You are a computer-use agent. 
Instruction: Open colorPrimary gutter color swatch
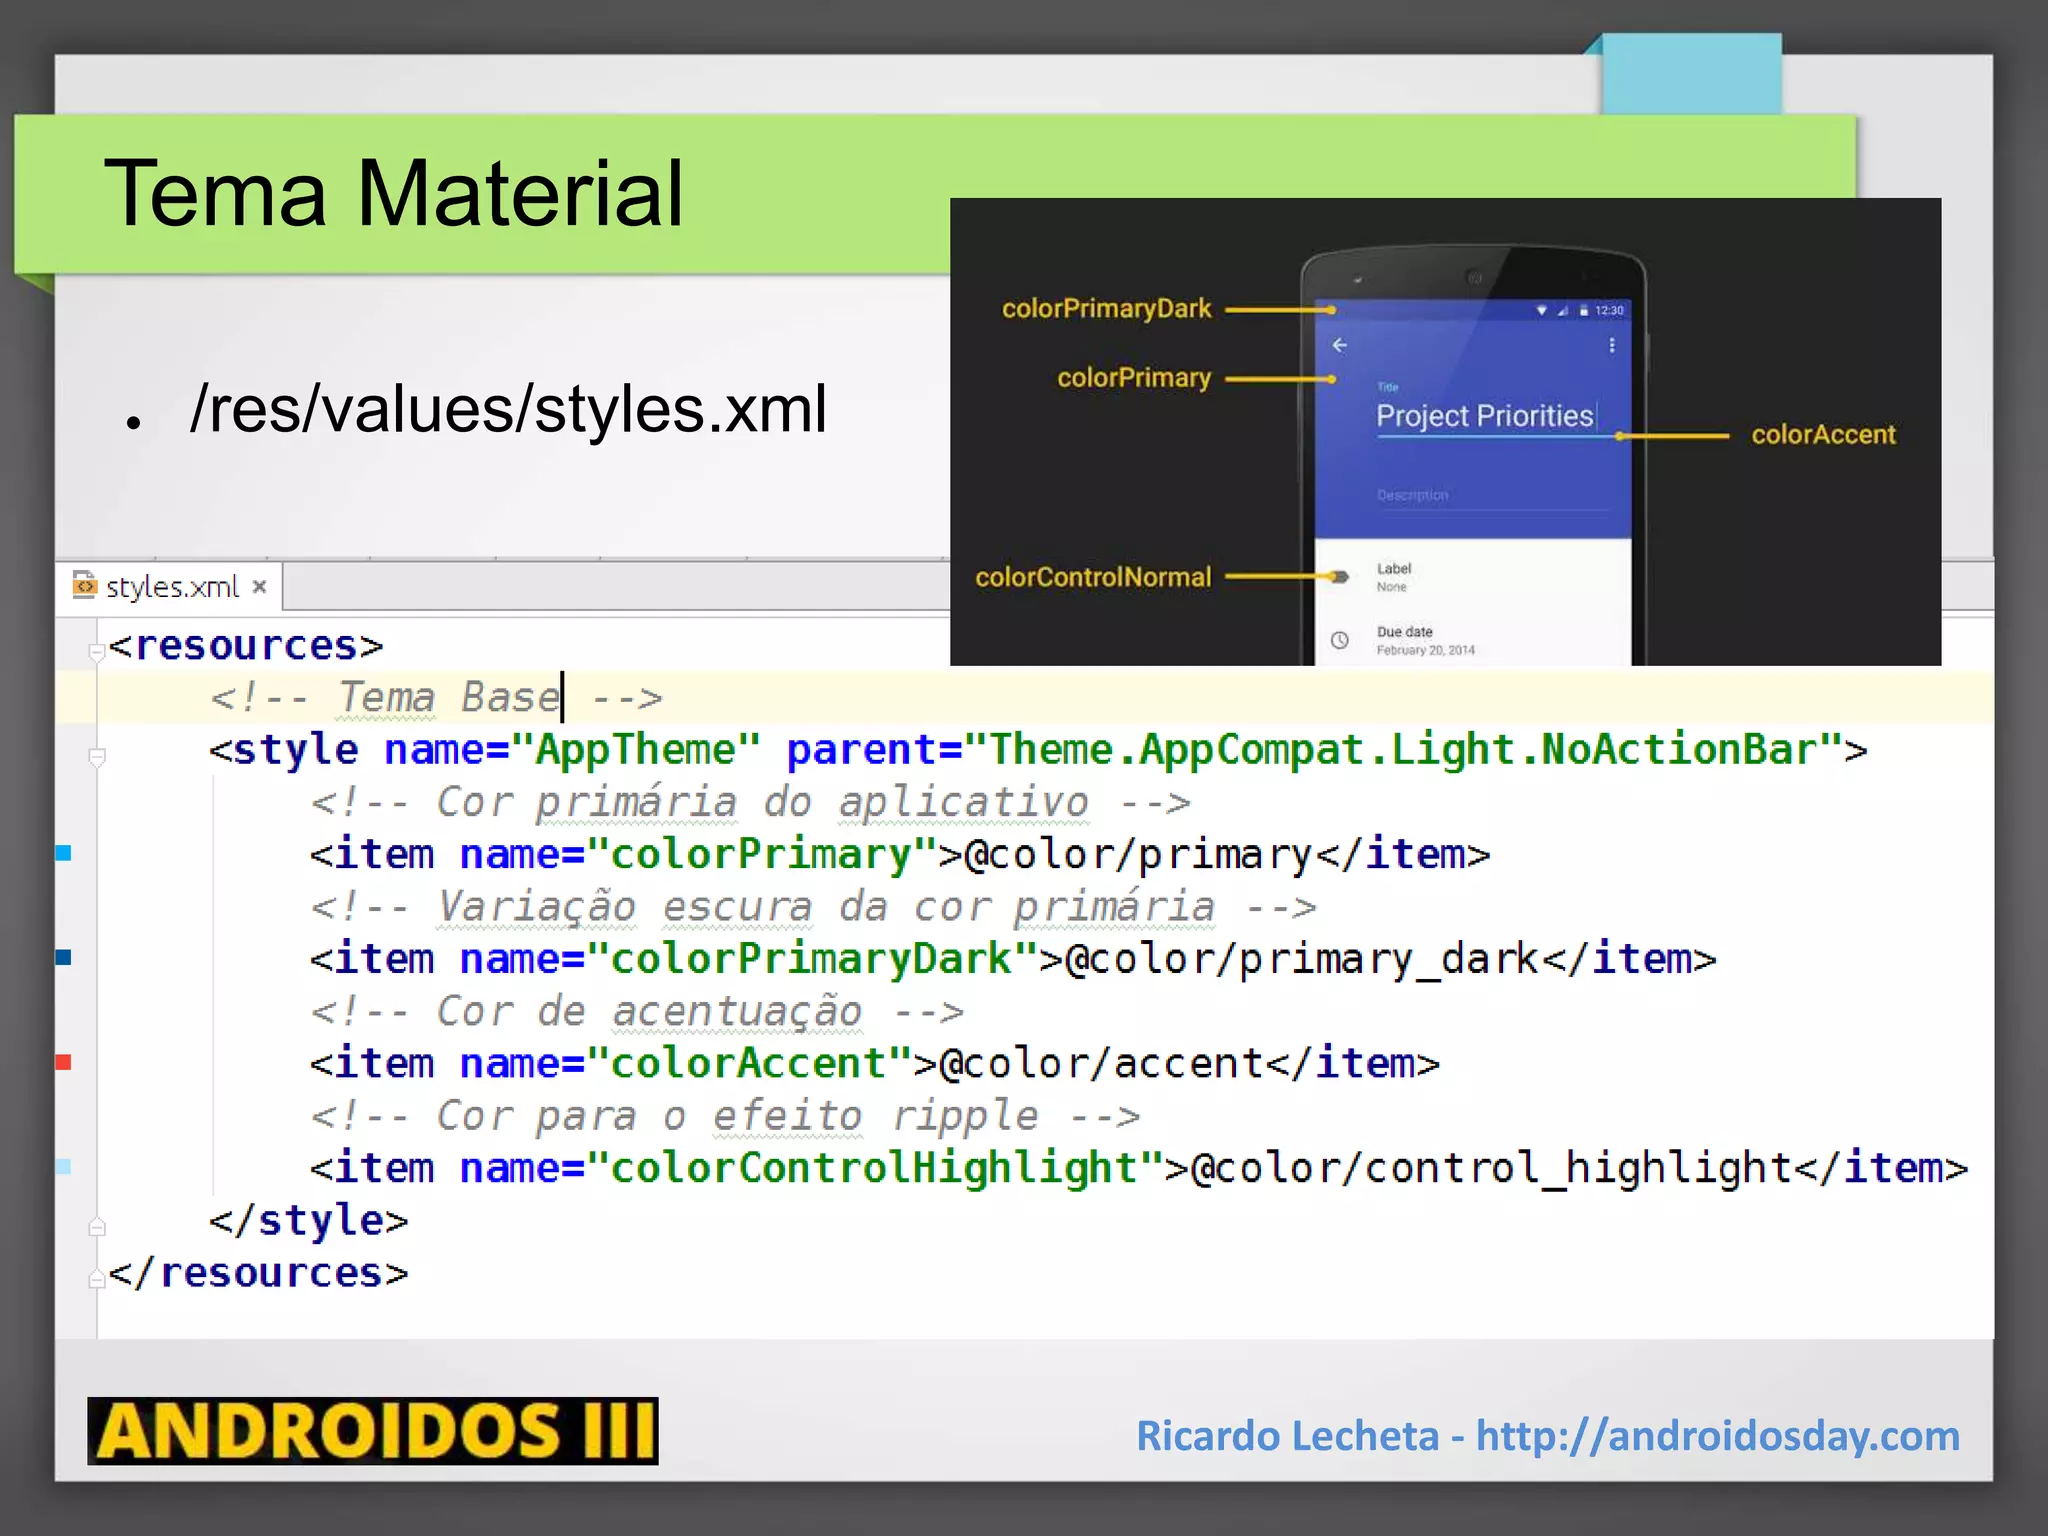pyautogui.click(x=63, y=853)
